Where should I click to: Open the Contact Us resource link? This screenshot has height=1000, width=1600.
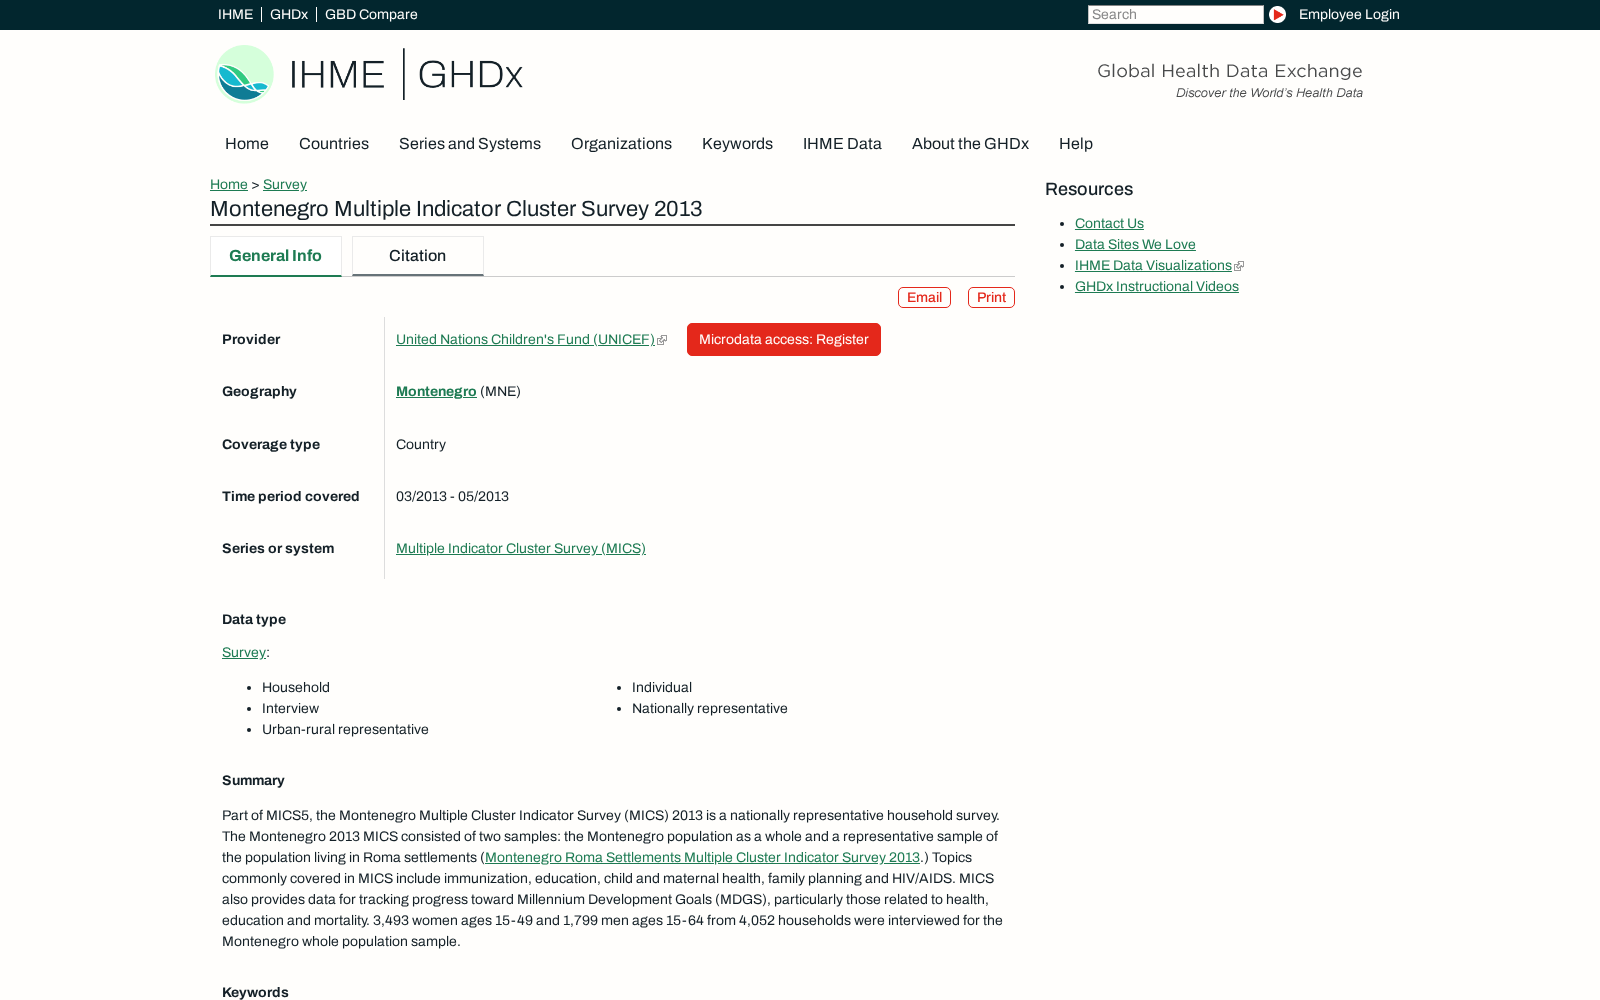tap(1109, 223)
